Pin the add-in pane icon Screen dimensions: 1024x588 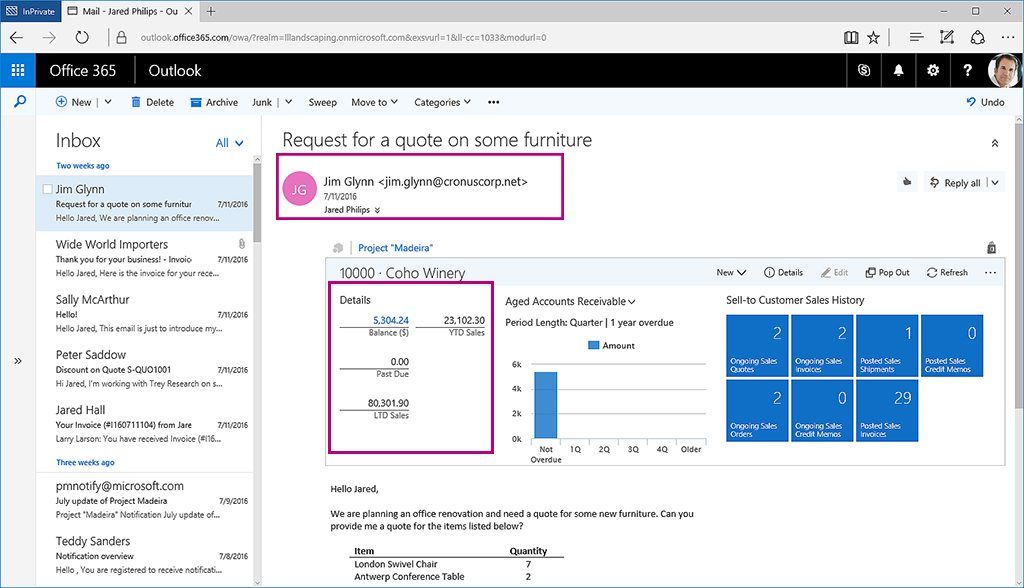click(x=991, y=248)
